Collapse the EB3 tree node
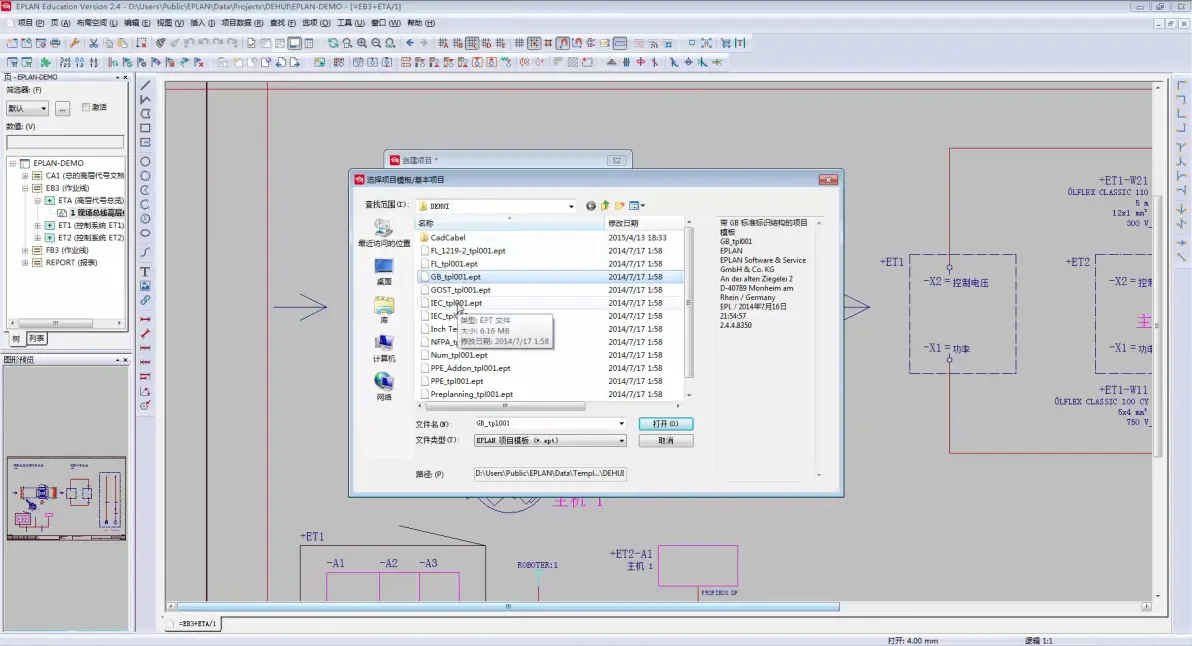Viewport: 1192px width, 646px height. coord(25,188)
